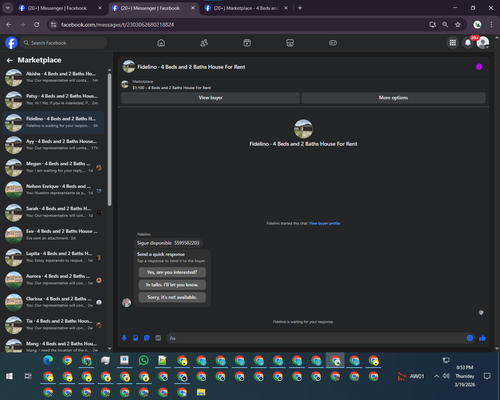Open the Akisha conversation

[53, 77]
